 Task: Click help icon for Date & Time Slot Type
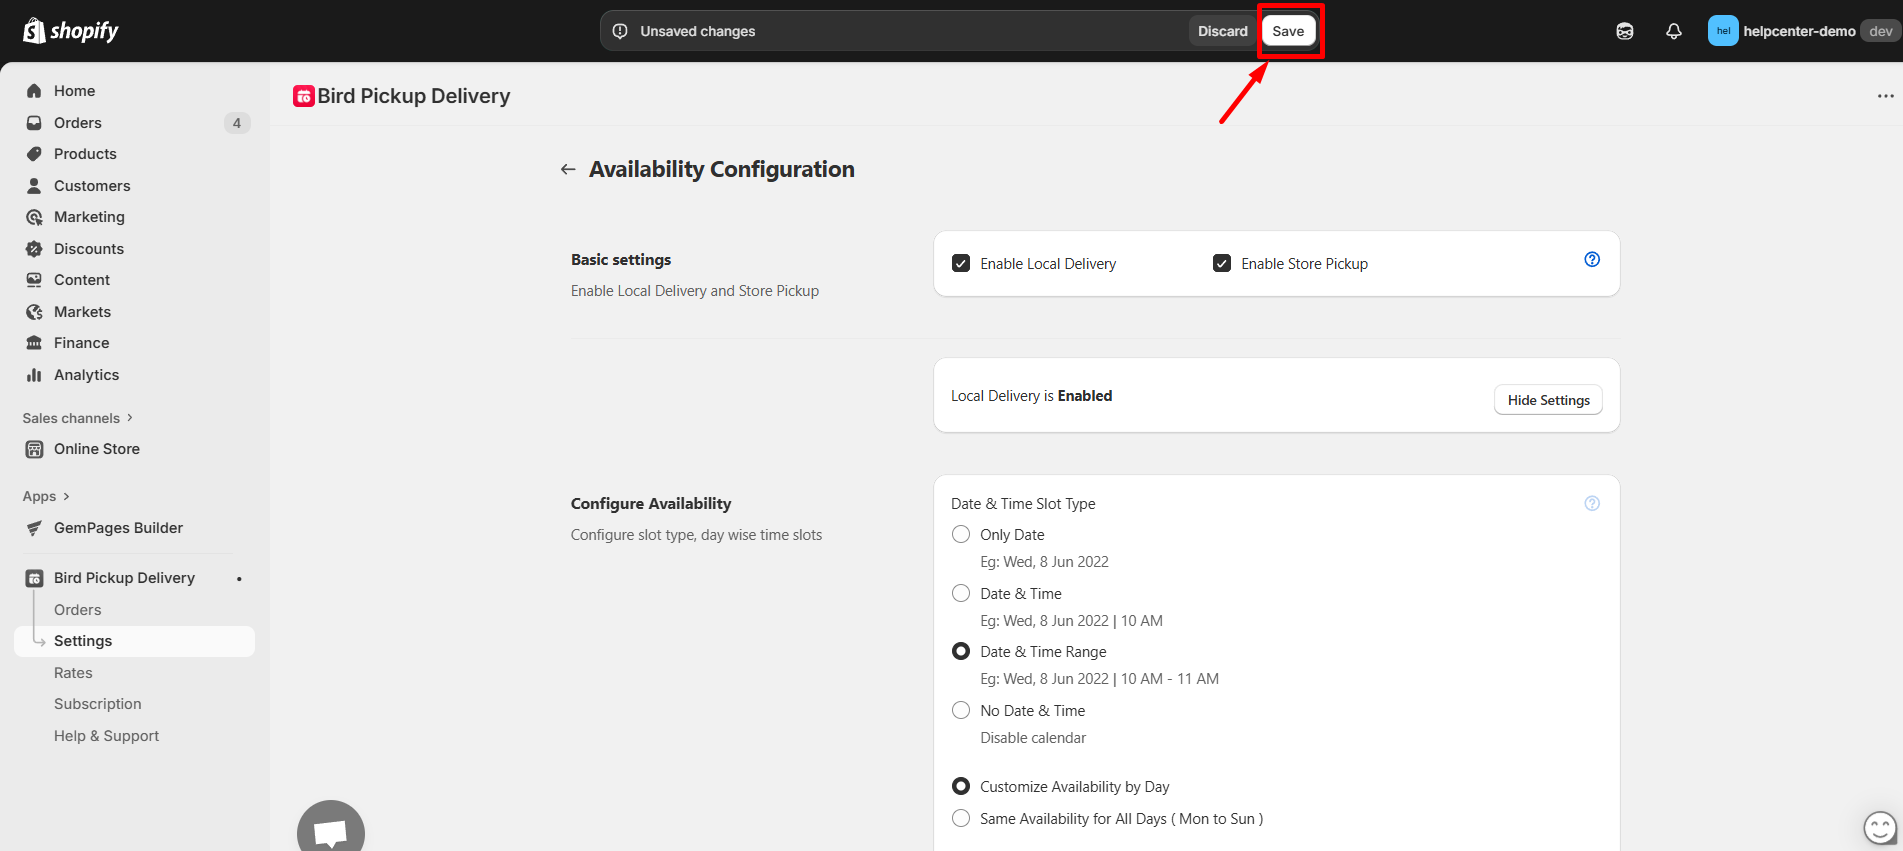[x=1592, y=504]
